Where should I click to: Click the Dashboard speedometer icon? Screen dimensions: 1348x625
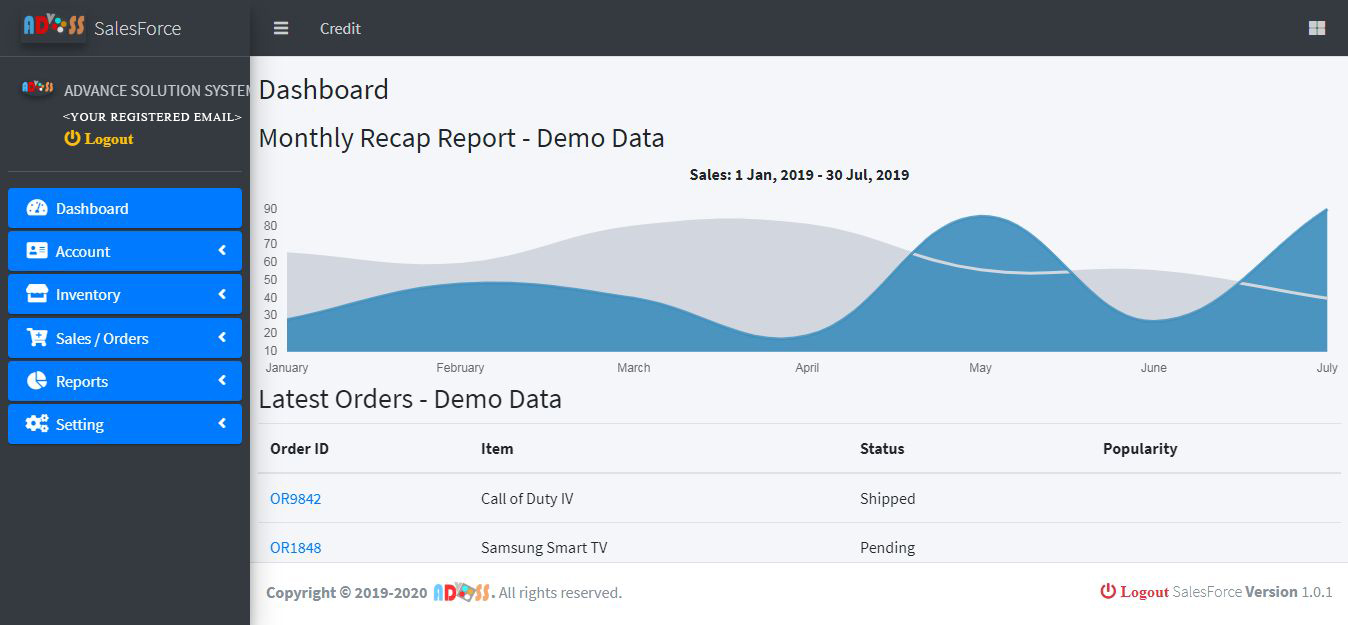click(x=37, y=208)
